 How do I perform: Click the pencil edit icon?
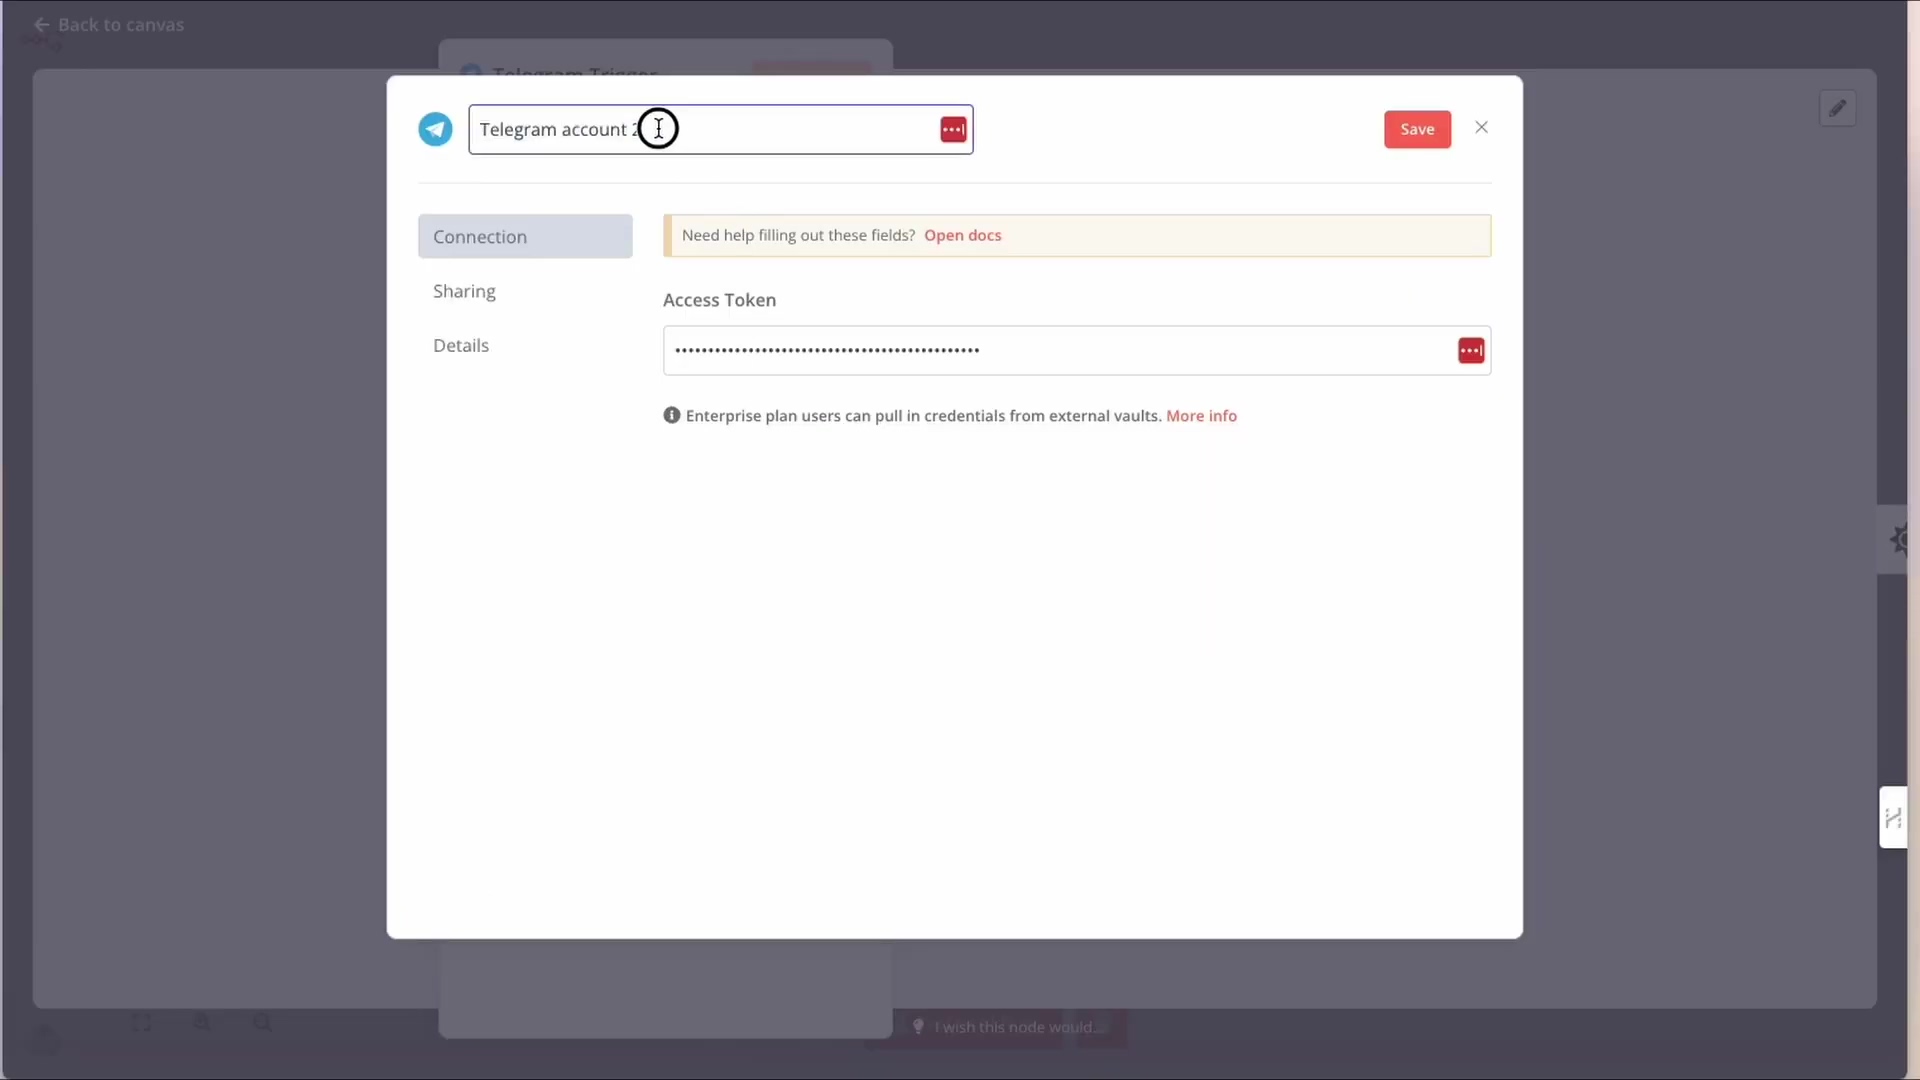(x=1837, y=109)
